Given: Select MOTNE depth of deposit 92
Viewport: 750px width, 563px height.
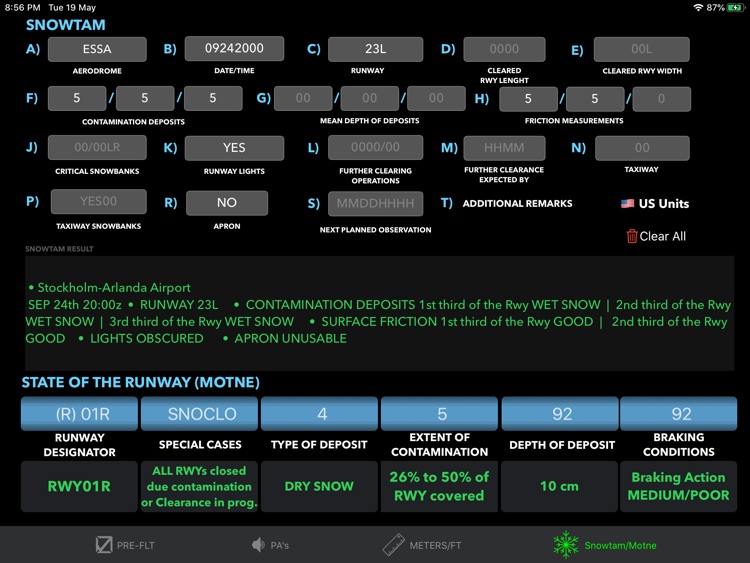Looking at the screenshot, I should (x=560, y=414).
